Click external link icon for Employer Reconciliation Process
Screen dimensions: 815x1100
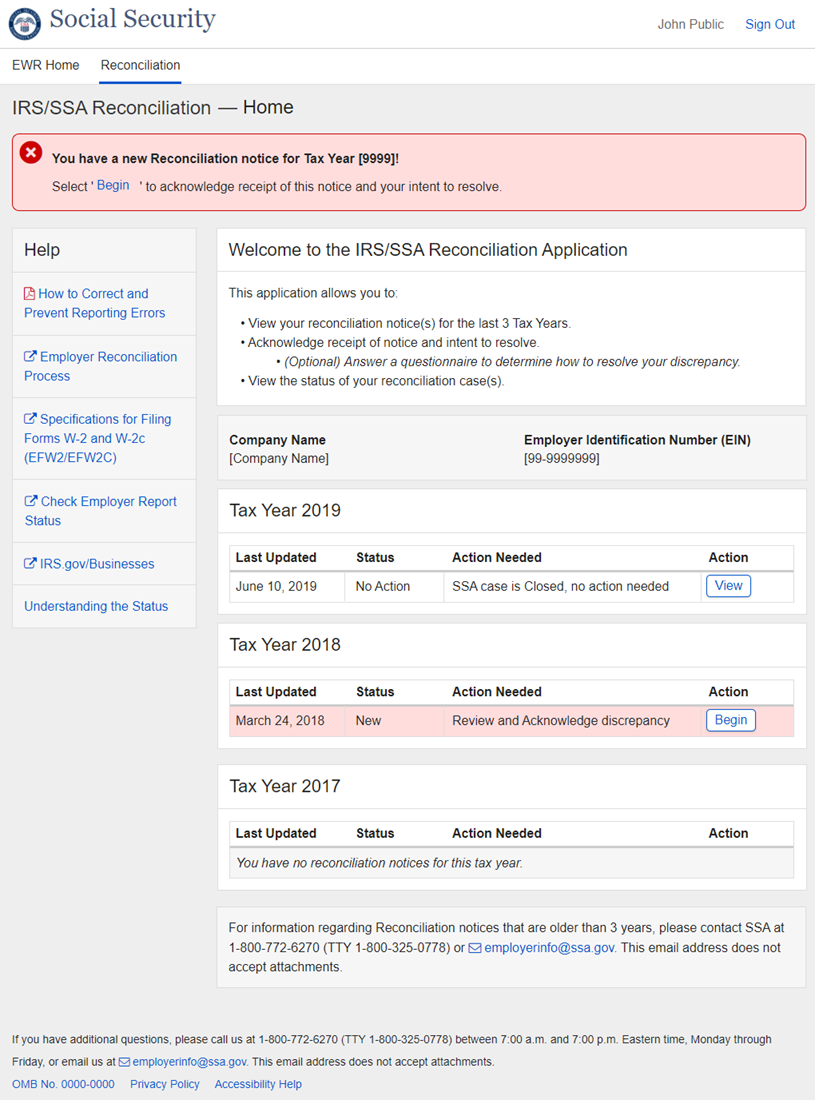coord(30,357)
